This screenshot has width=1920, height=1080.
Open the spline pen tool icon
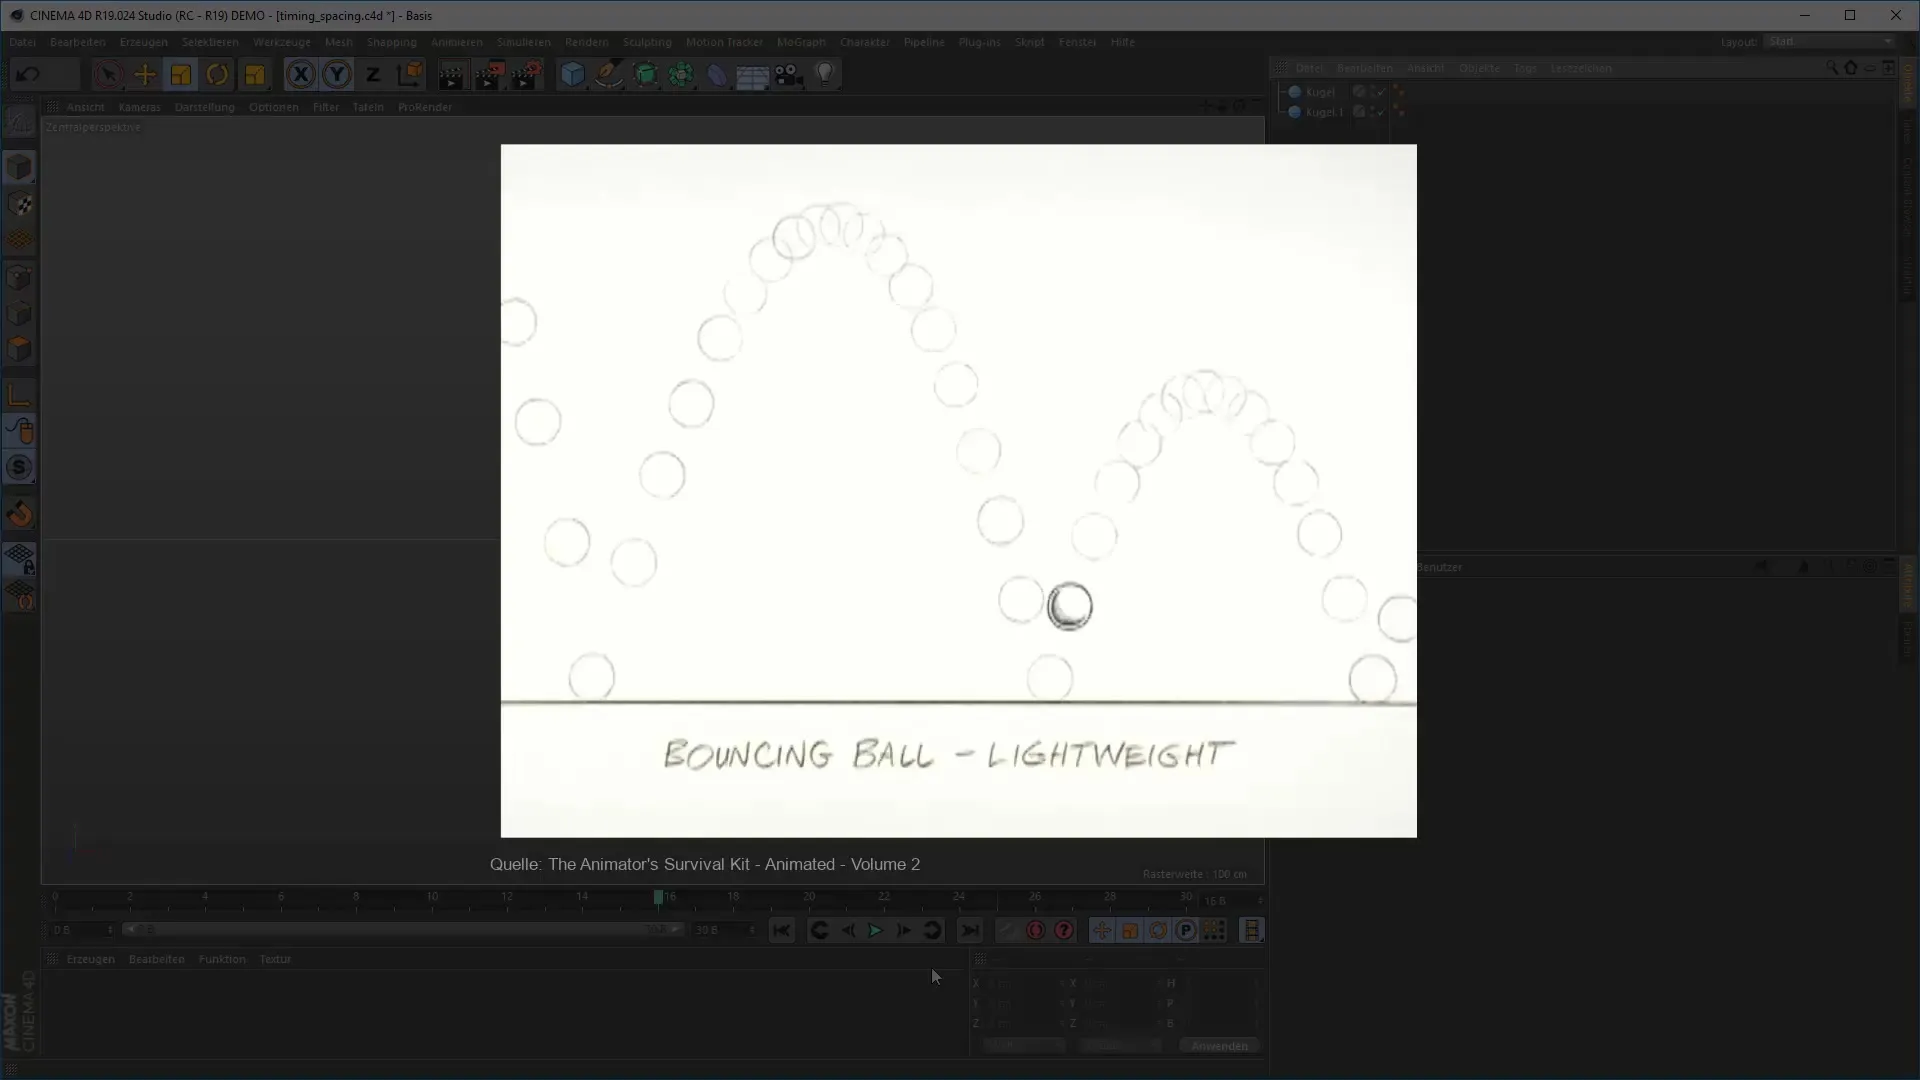coord(609,74)
